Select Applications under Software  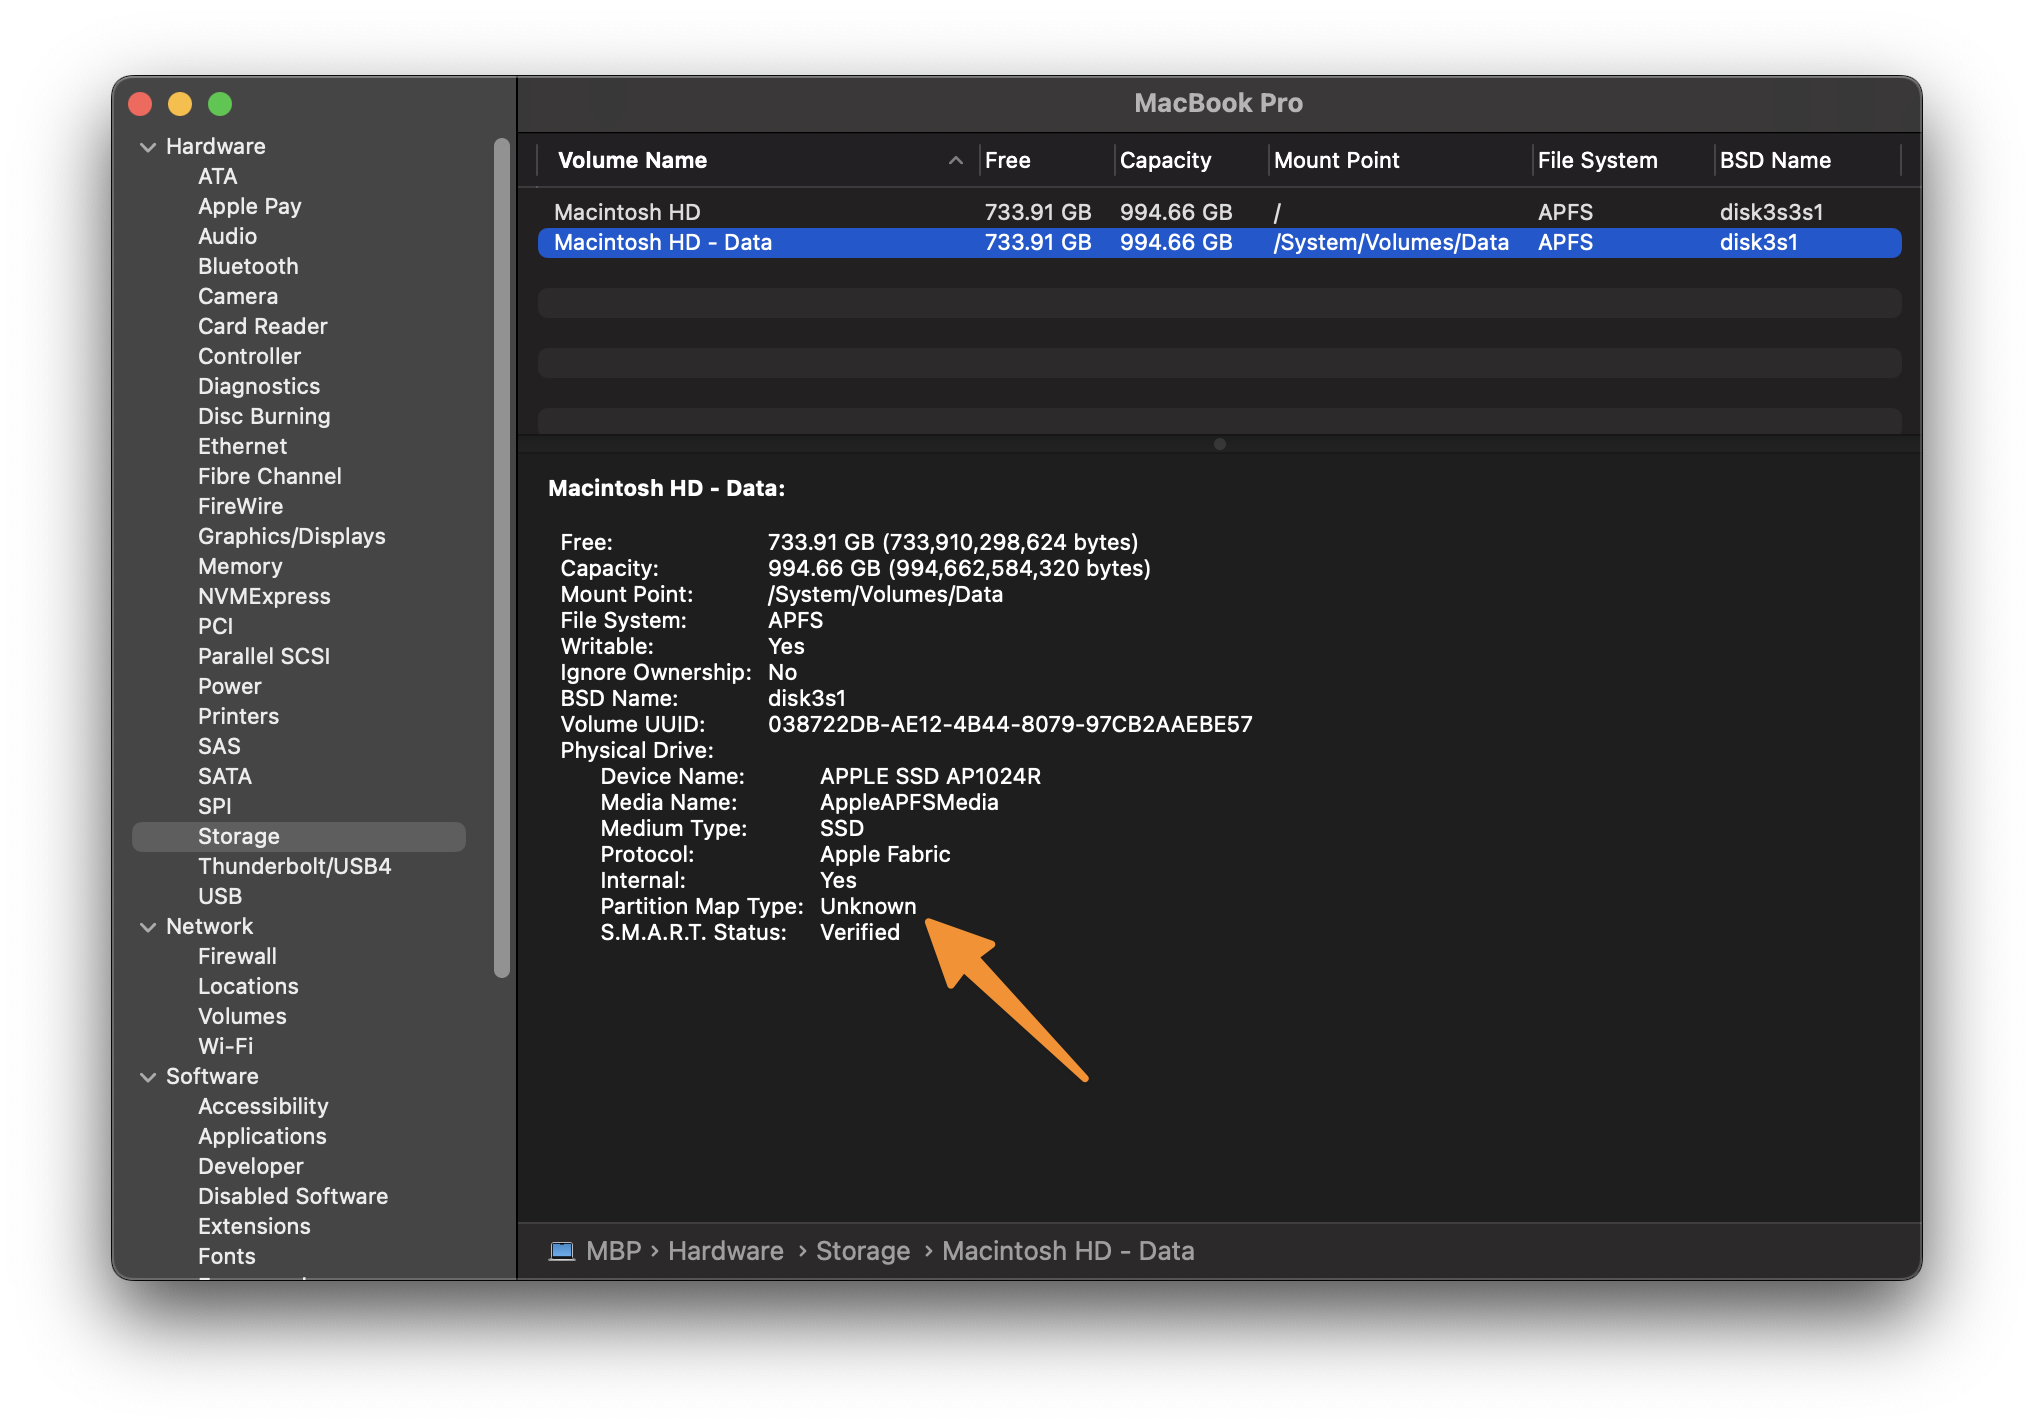tap(262, 1136)
